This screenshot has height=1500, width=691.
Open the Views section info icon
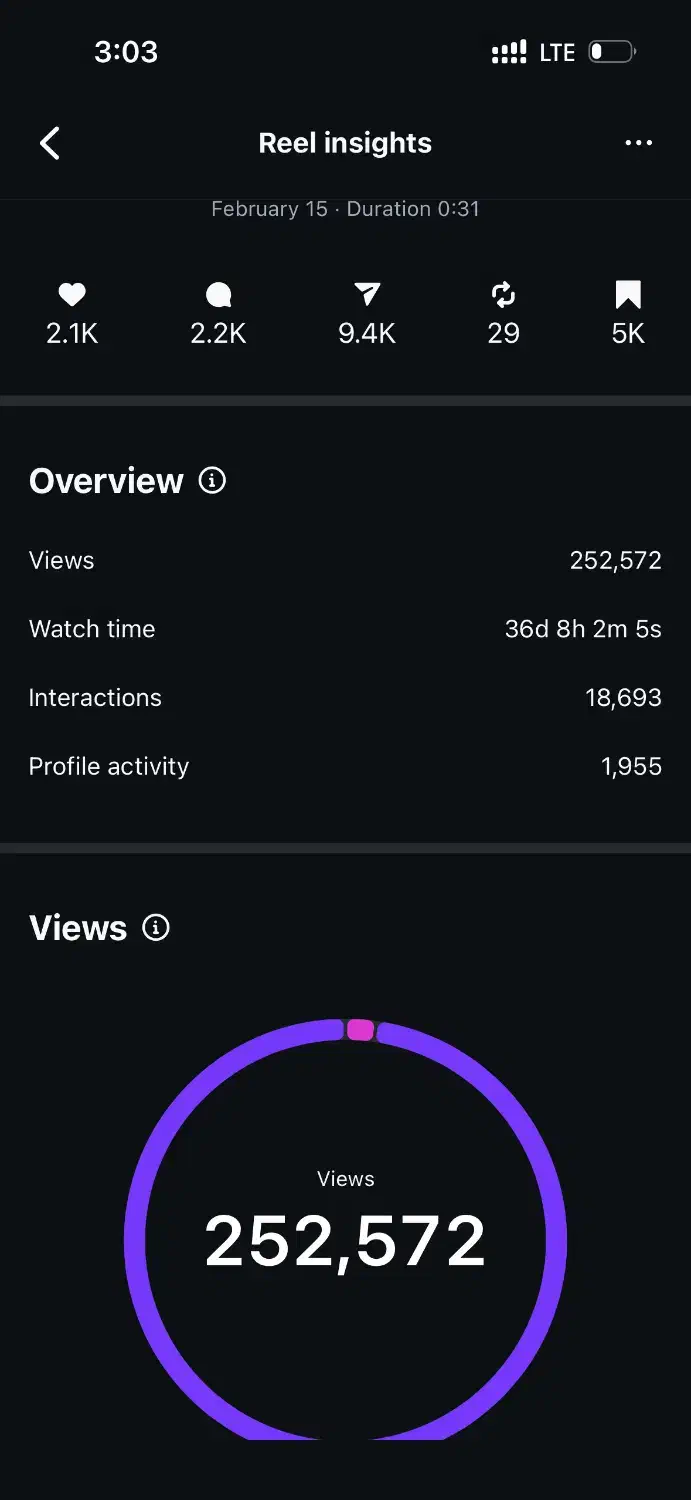tap(156, 928)
